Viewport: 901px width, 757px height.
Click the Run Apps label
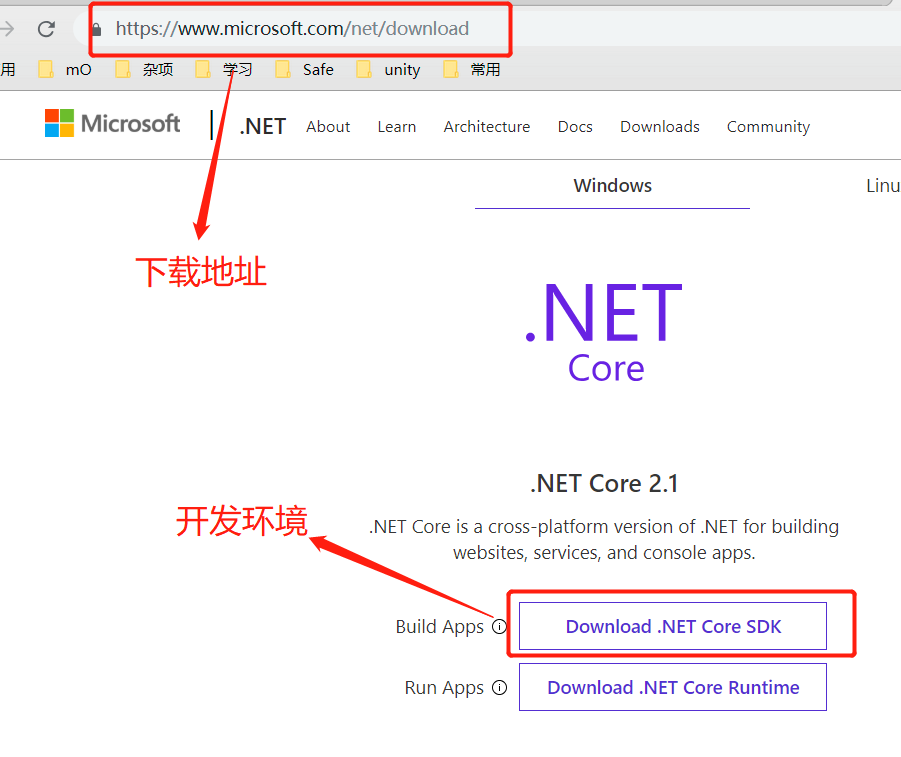pyautogui.click(x=444, y=688)
